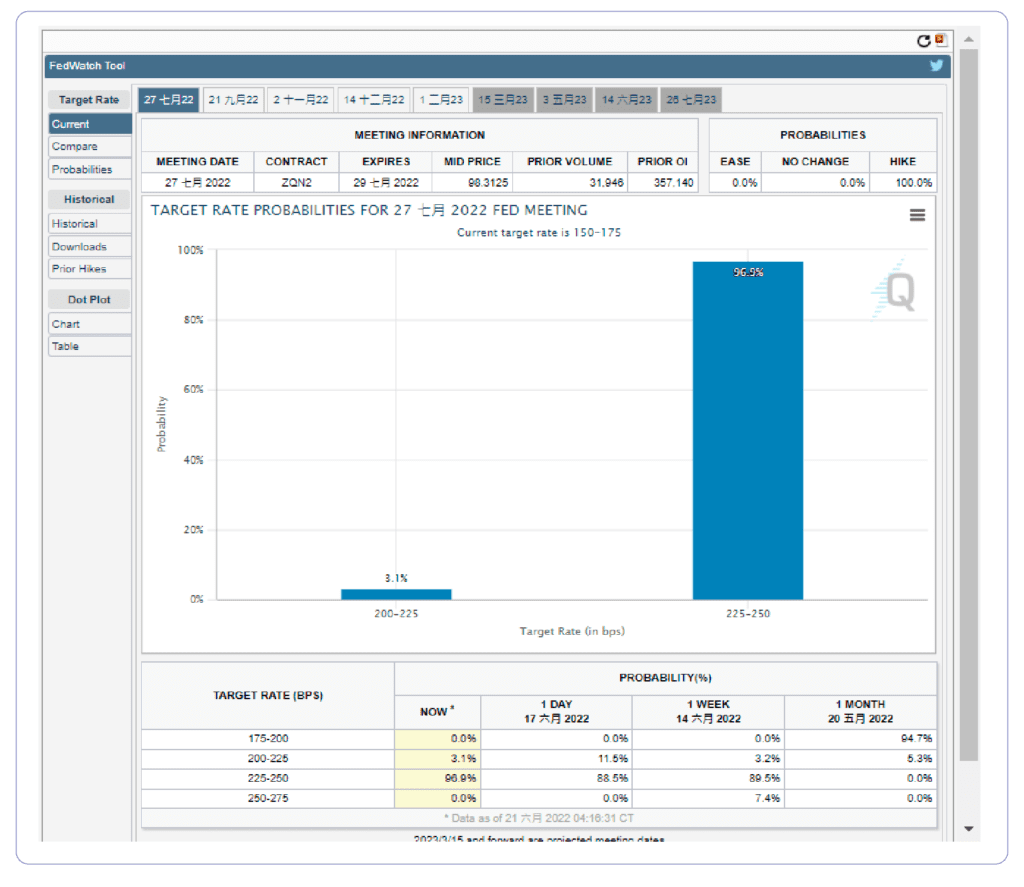This screenshot has height=887, width=1024.
Task: Click the orange export icon beside refresh
Action: 940,40
